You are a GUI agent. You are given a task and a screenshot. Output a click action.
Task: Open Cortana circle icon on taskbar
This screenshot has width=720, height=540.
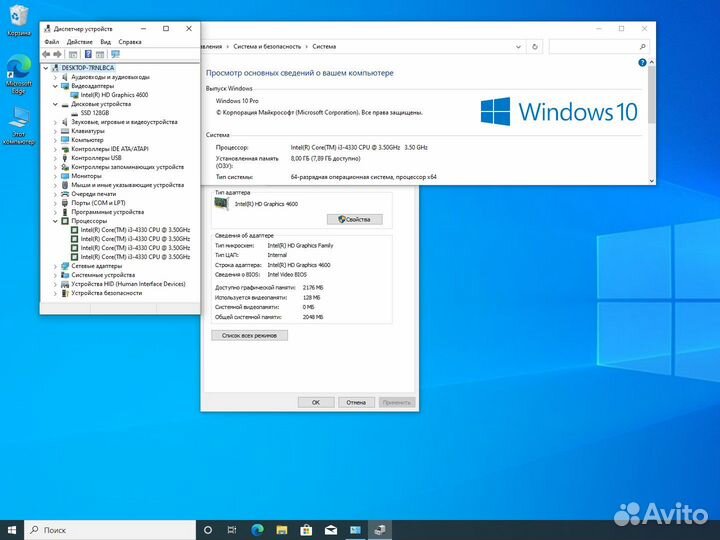coord(208,530)
